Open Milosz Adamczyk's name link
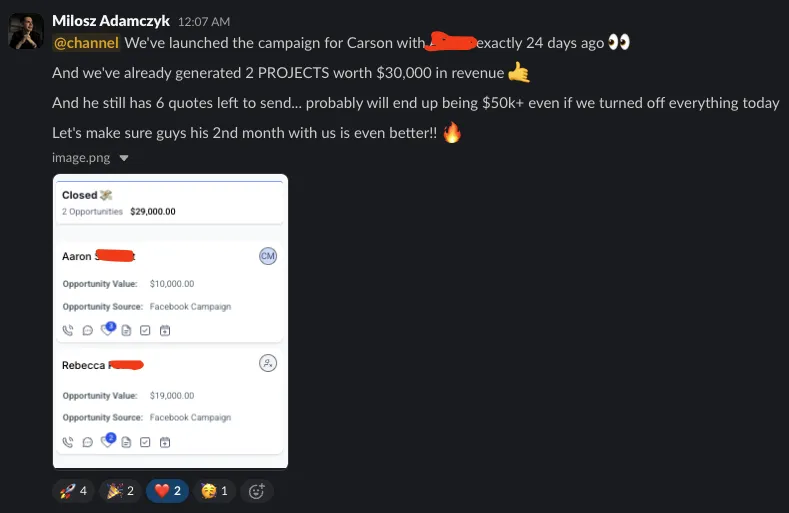 [111, 21]
